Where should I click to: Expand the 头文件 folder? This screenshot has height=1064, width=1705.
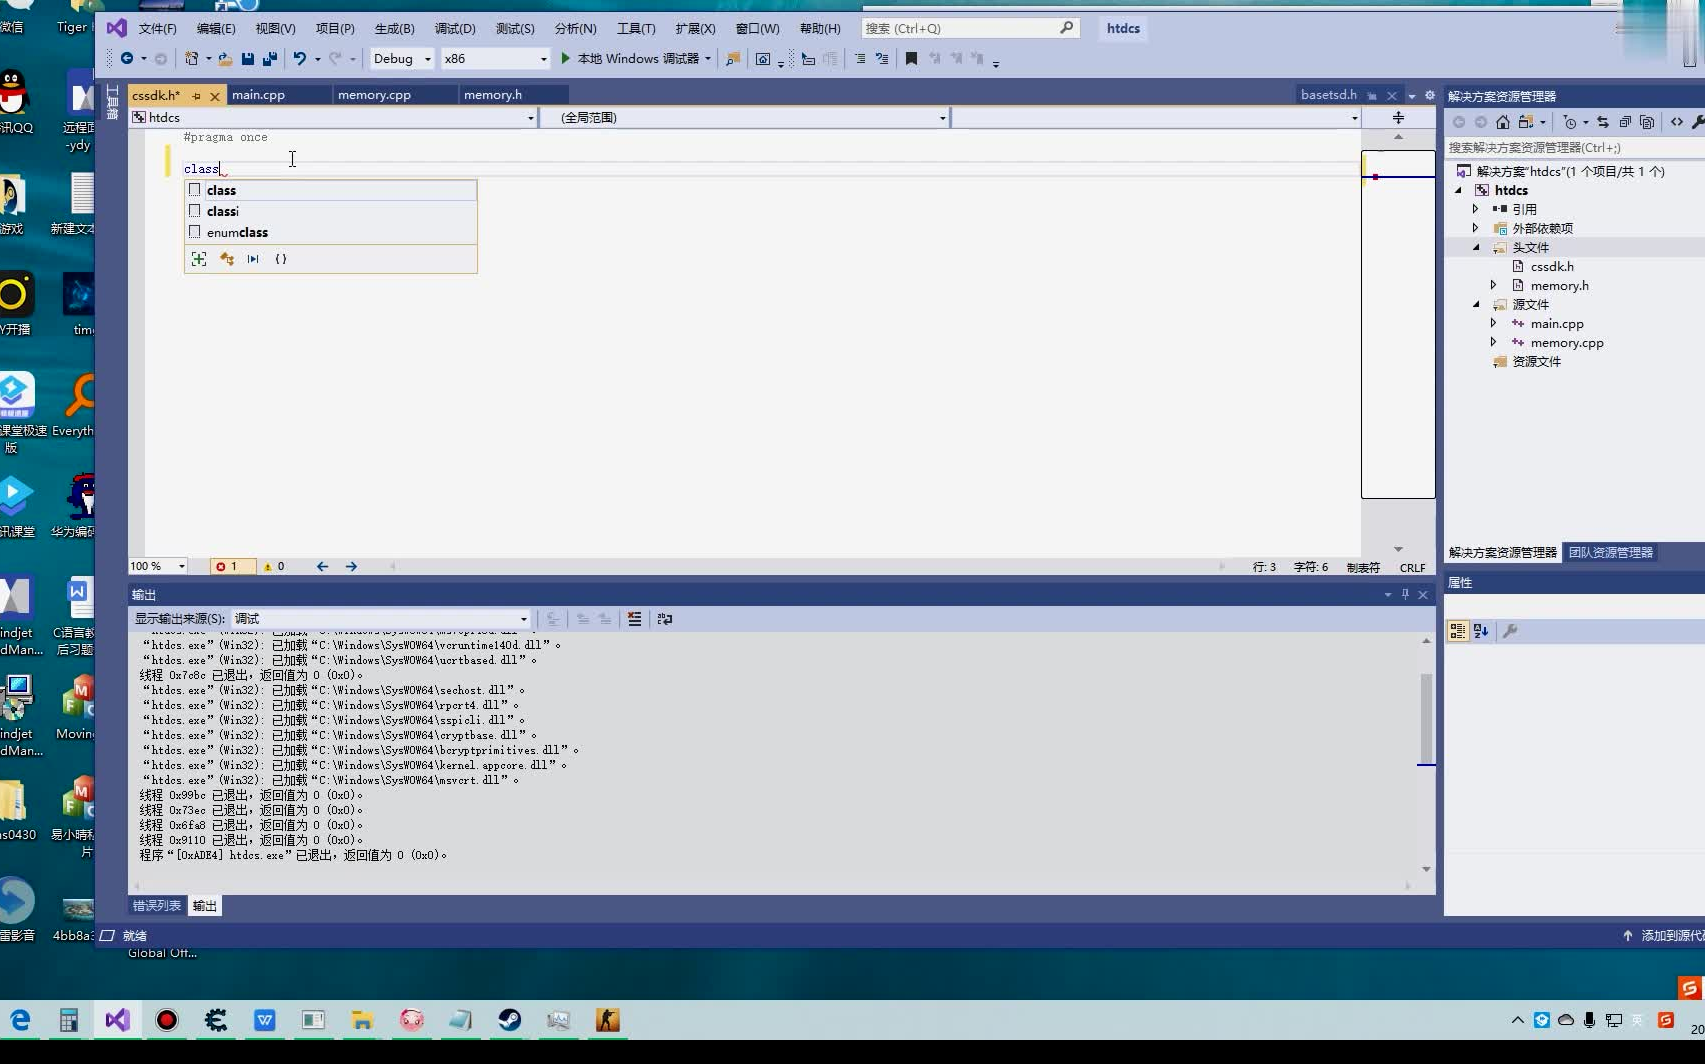(1478, 247)
